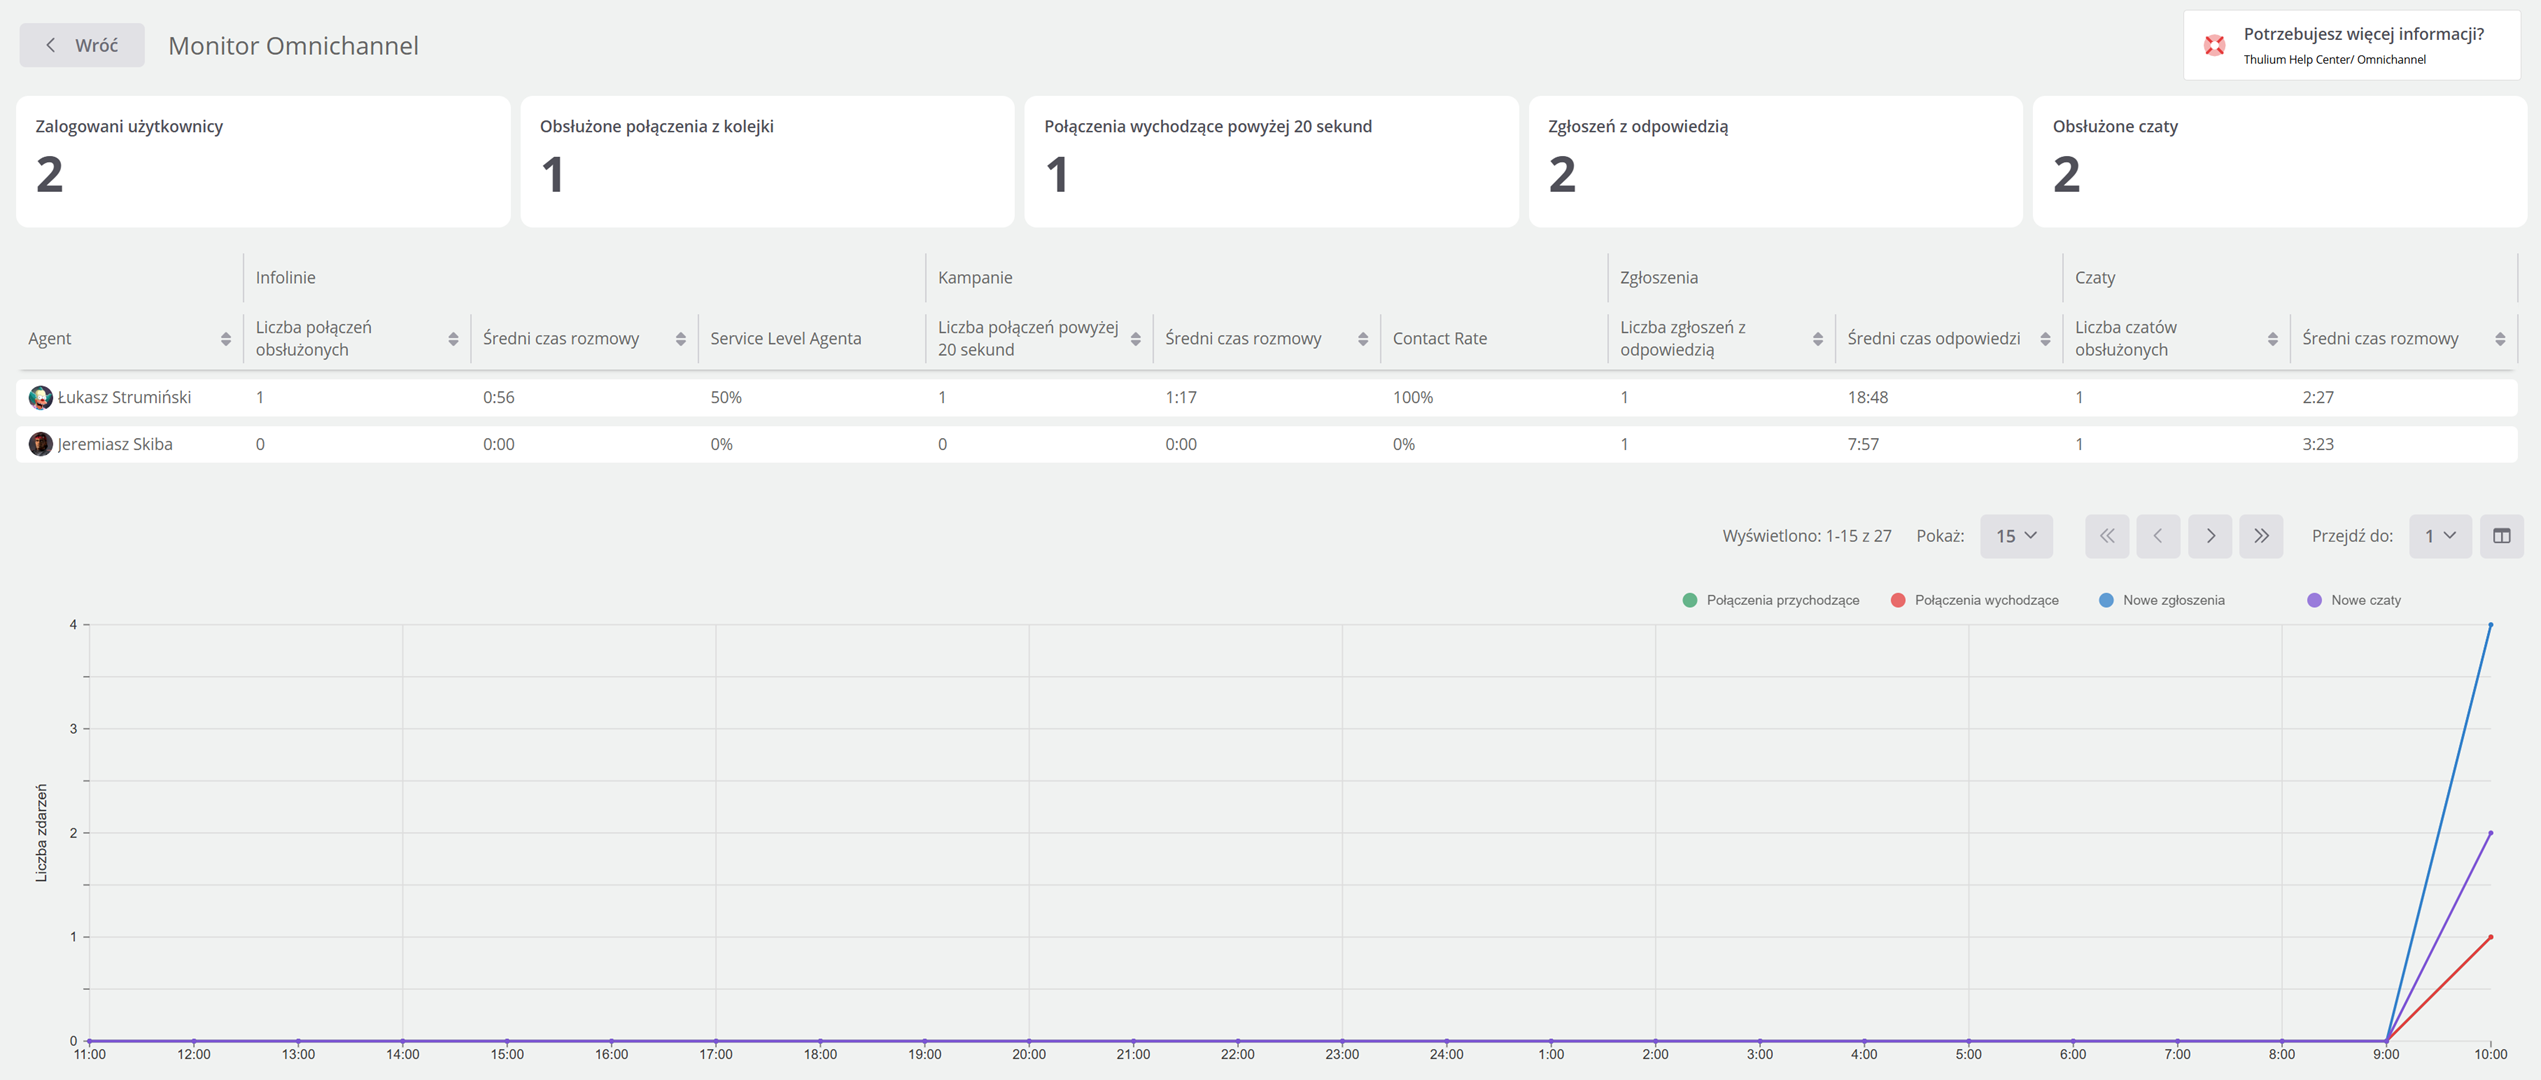Screen dimensions: 2541x1080
Task: Jump to first page of results
Action: 2106,536
